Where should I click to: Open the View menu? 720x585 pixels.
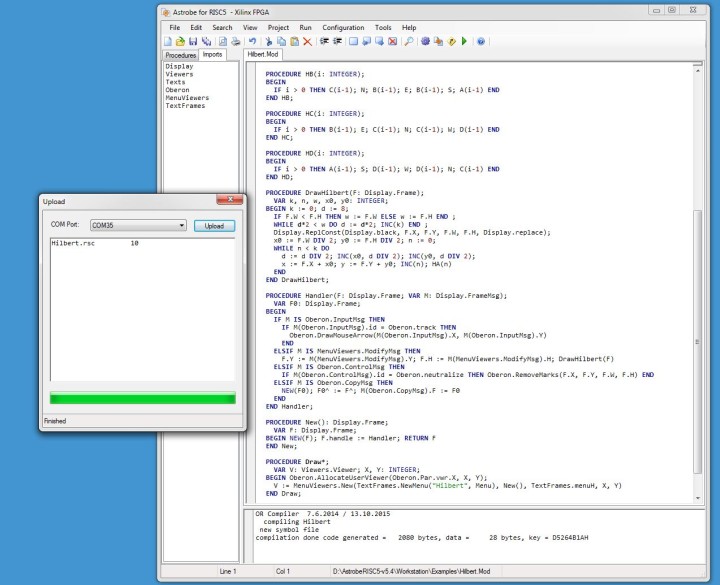point(250,28)
